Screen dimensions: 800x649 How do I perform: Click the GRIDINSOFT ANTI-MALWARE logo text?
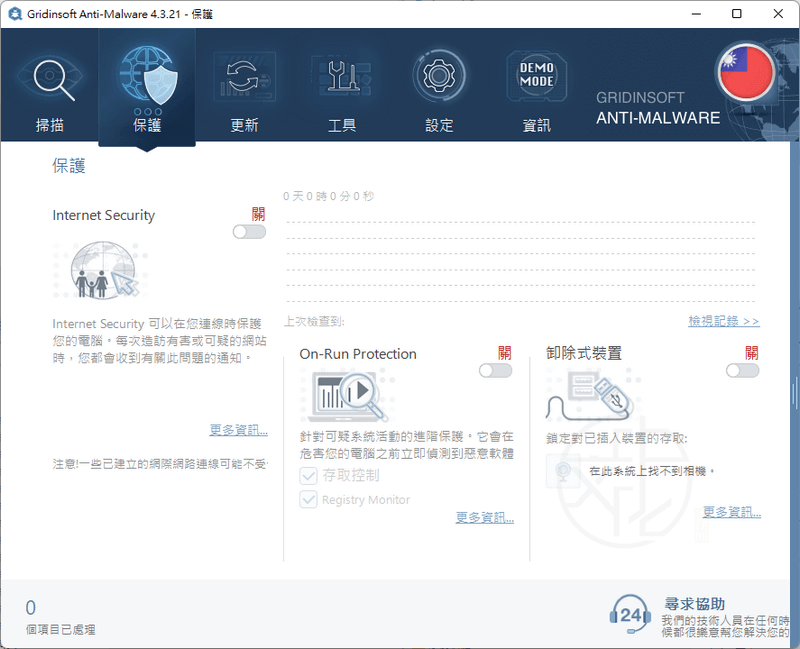tap(658, 108)
